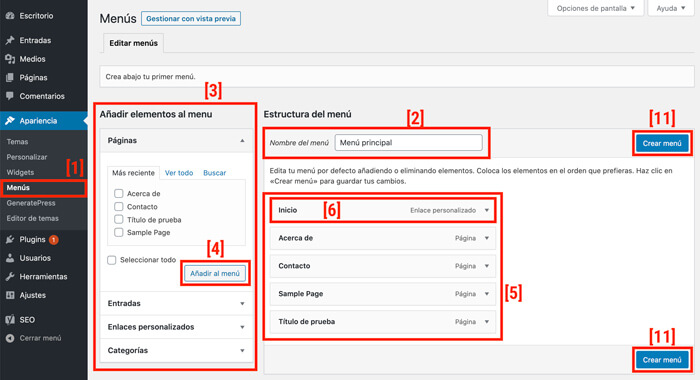Switch to the Buscar tab
This screenshot has width=700, height=380.
click(215, 173)
